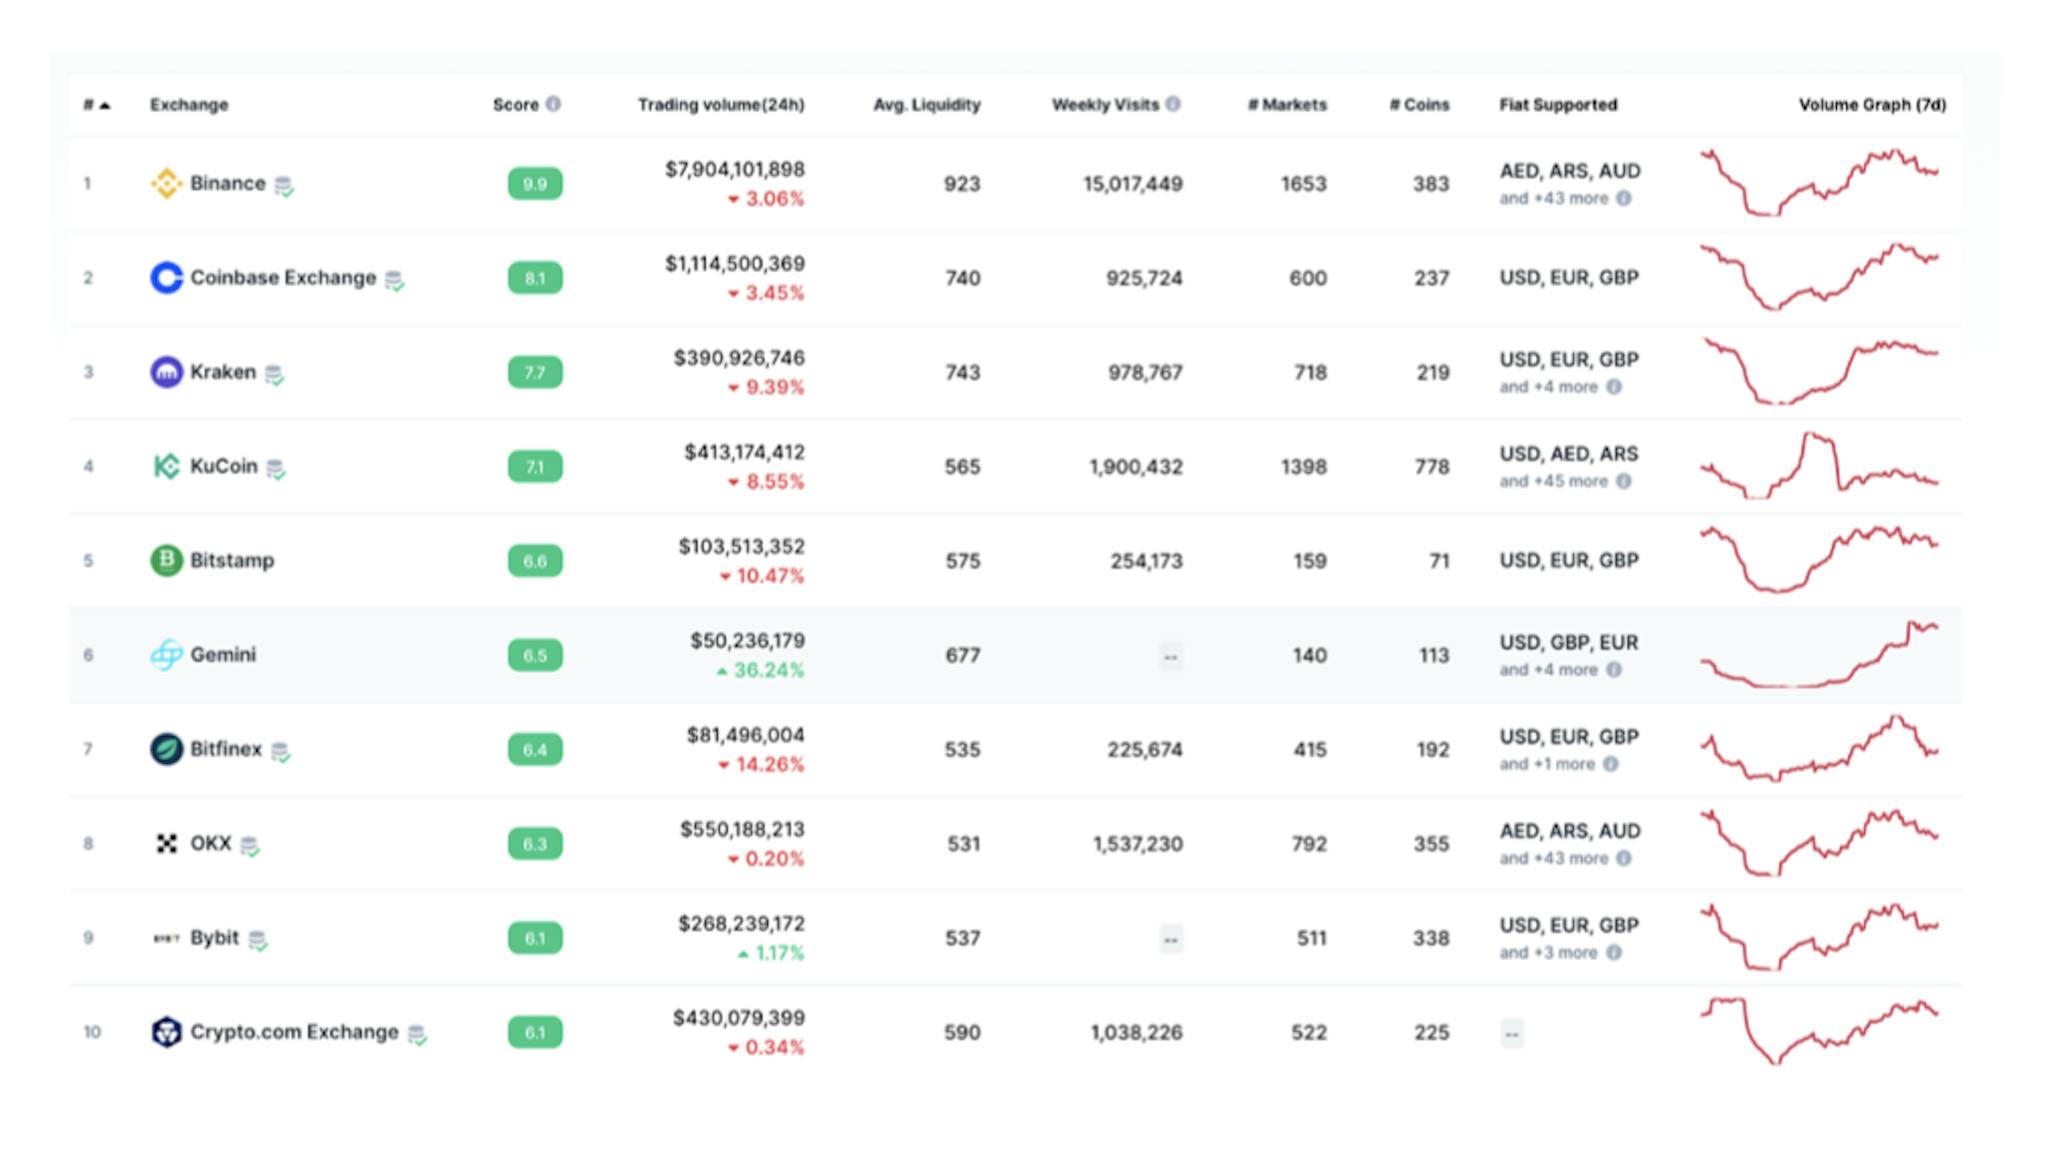Open the Kraken exchange link
The height and width of the screenshot is (1162, 2048).
(x=223, y=372)
